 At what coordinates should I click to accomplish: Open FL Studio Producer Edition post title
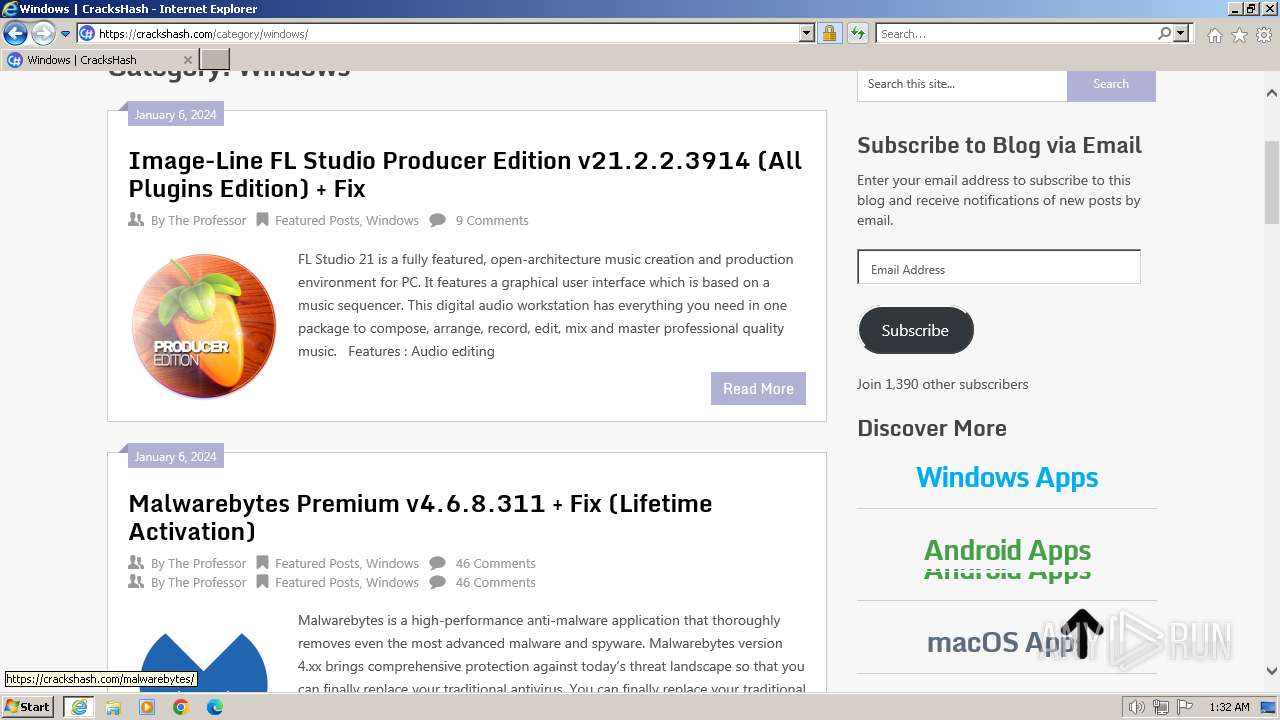[465, 175]
